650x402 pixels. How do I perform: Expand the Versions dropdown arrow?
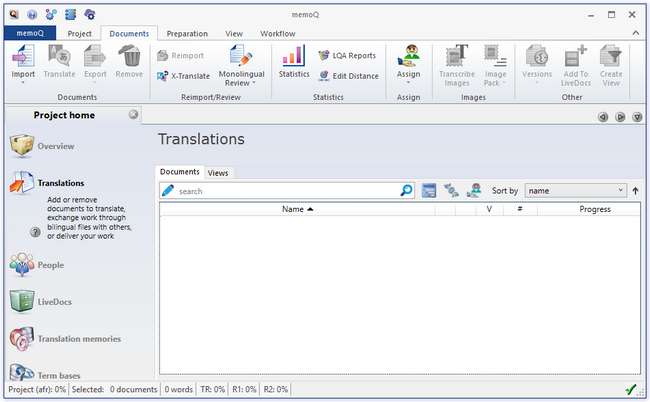[x=537, y=82]
